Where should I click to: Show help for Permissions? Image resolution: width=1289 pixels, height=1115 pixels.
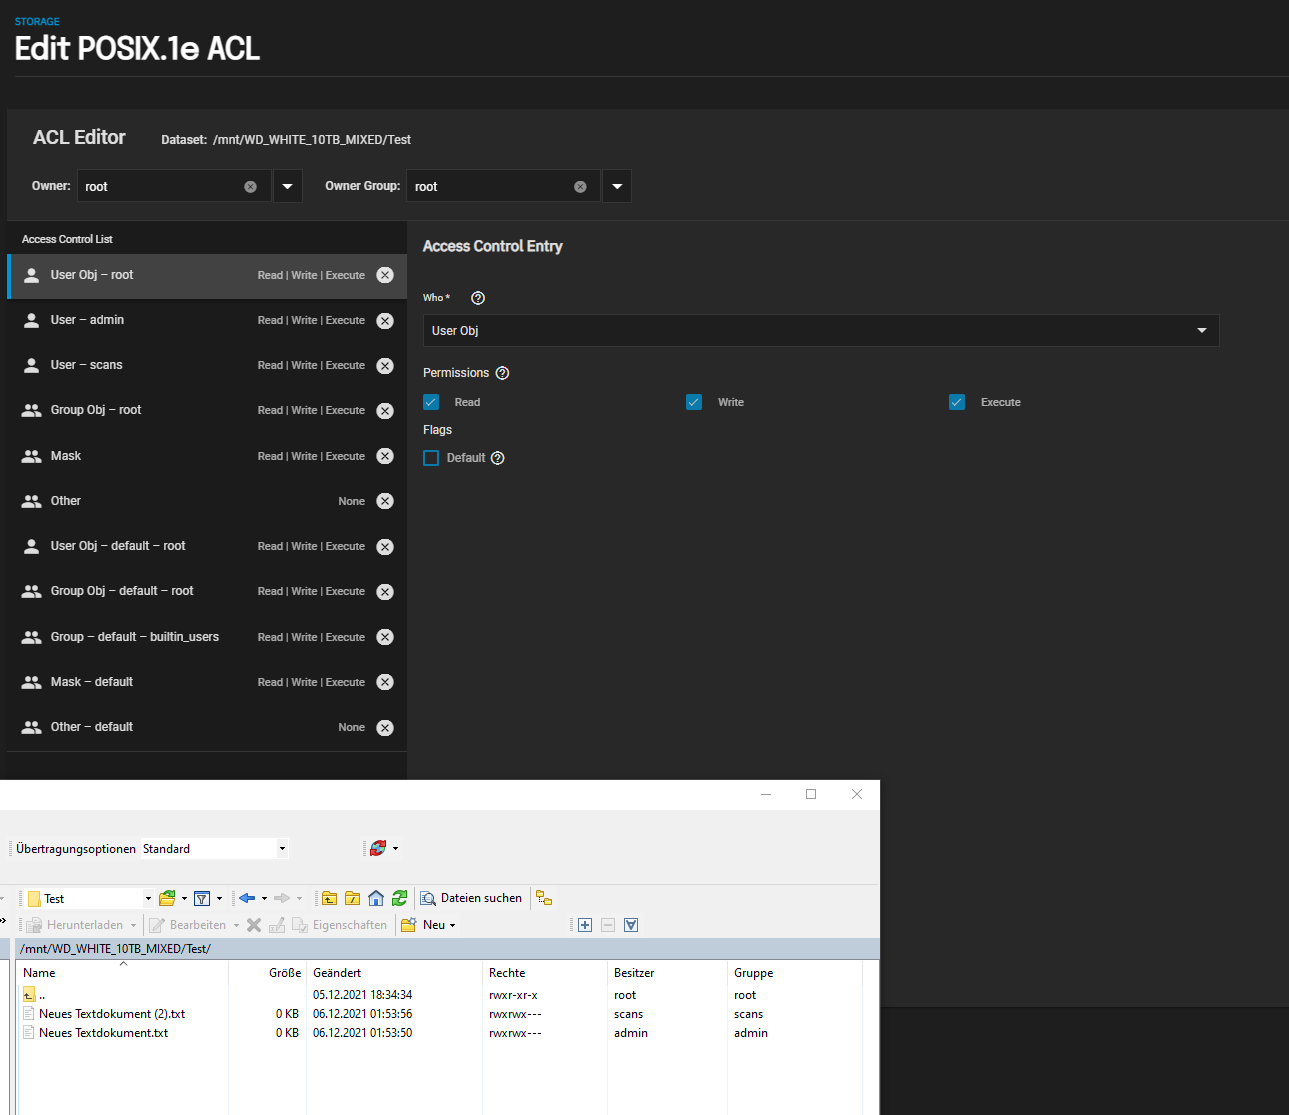(503, 373)
